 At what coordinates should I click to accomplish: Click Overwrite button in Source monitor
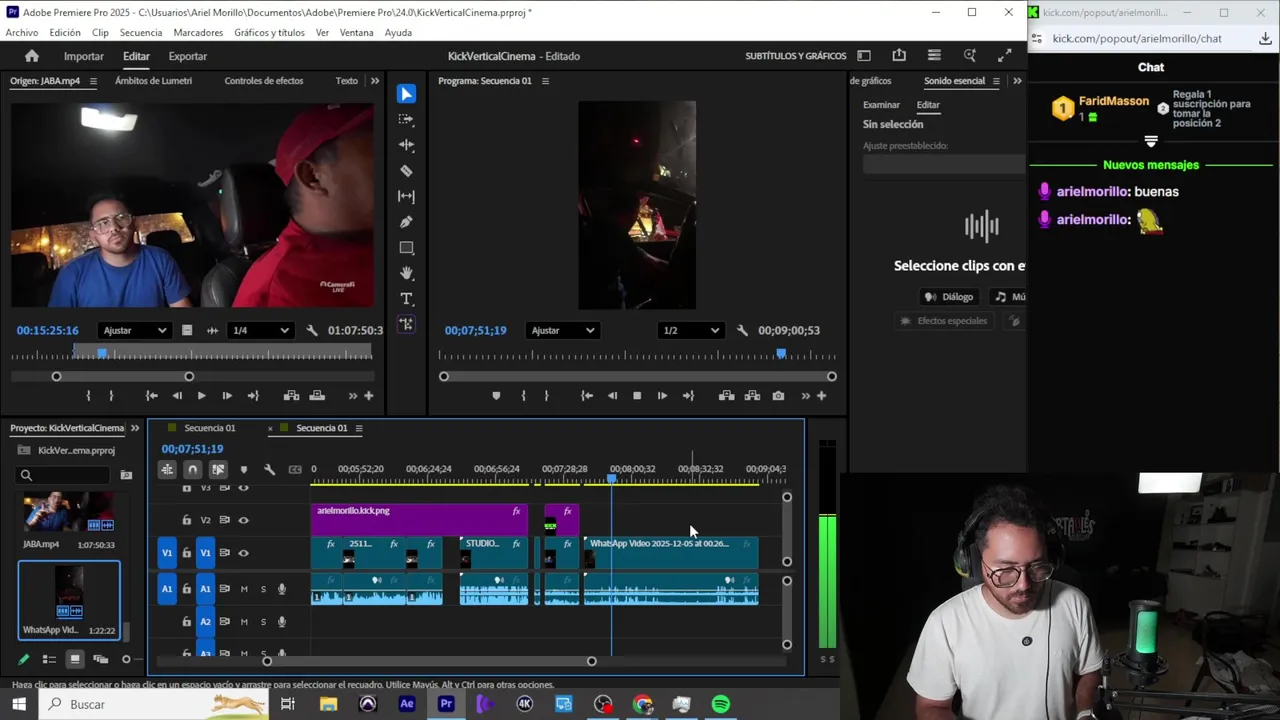pos(317,396)
